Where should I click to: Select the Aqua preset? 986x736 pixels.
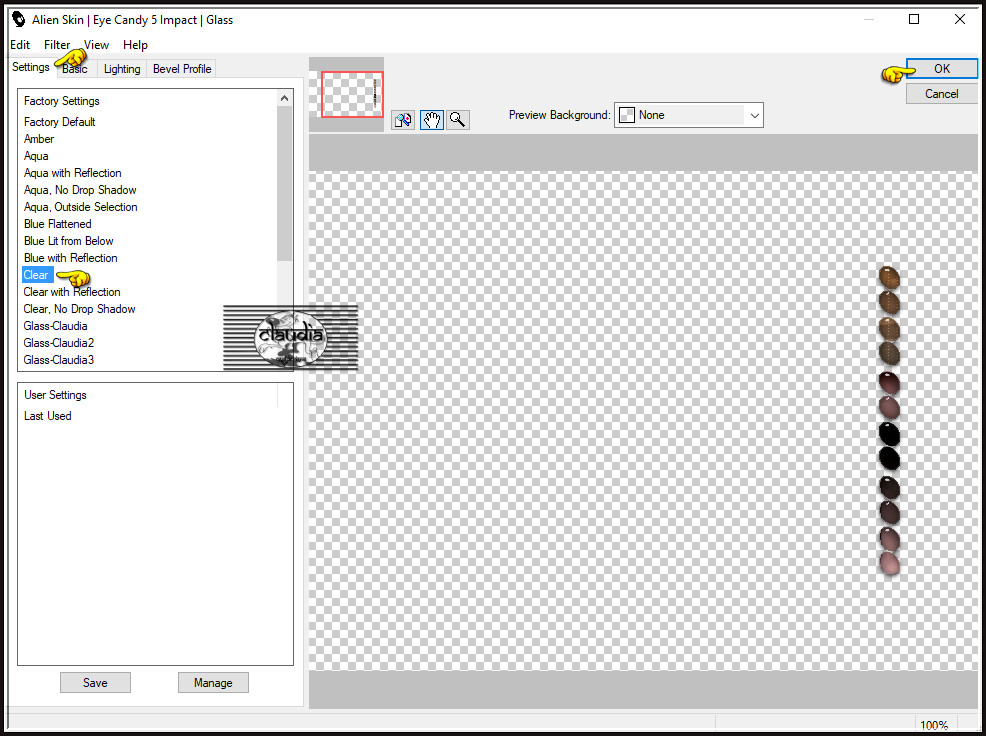click(x=36, y=156)
